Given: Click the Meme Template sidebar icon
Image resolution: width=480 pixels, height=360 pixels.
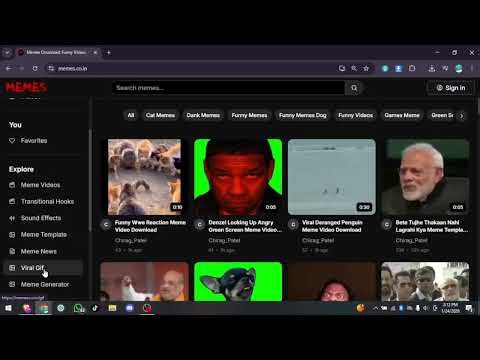Looking at the screenshot, I should click(12, 235).
